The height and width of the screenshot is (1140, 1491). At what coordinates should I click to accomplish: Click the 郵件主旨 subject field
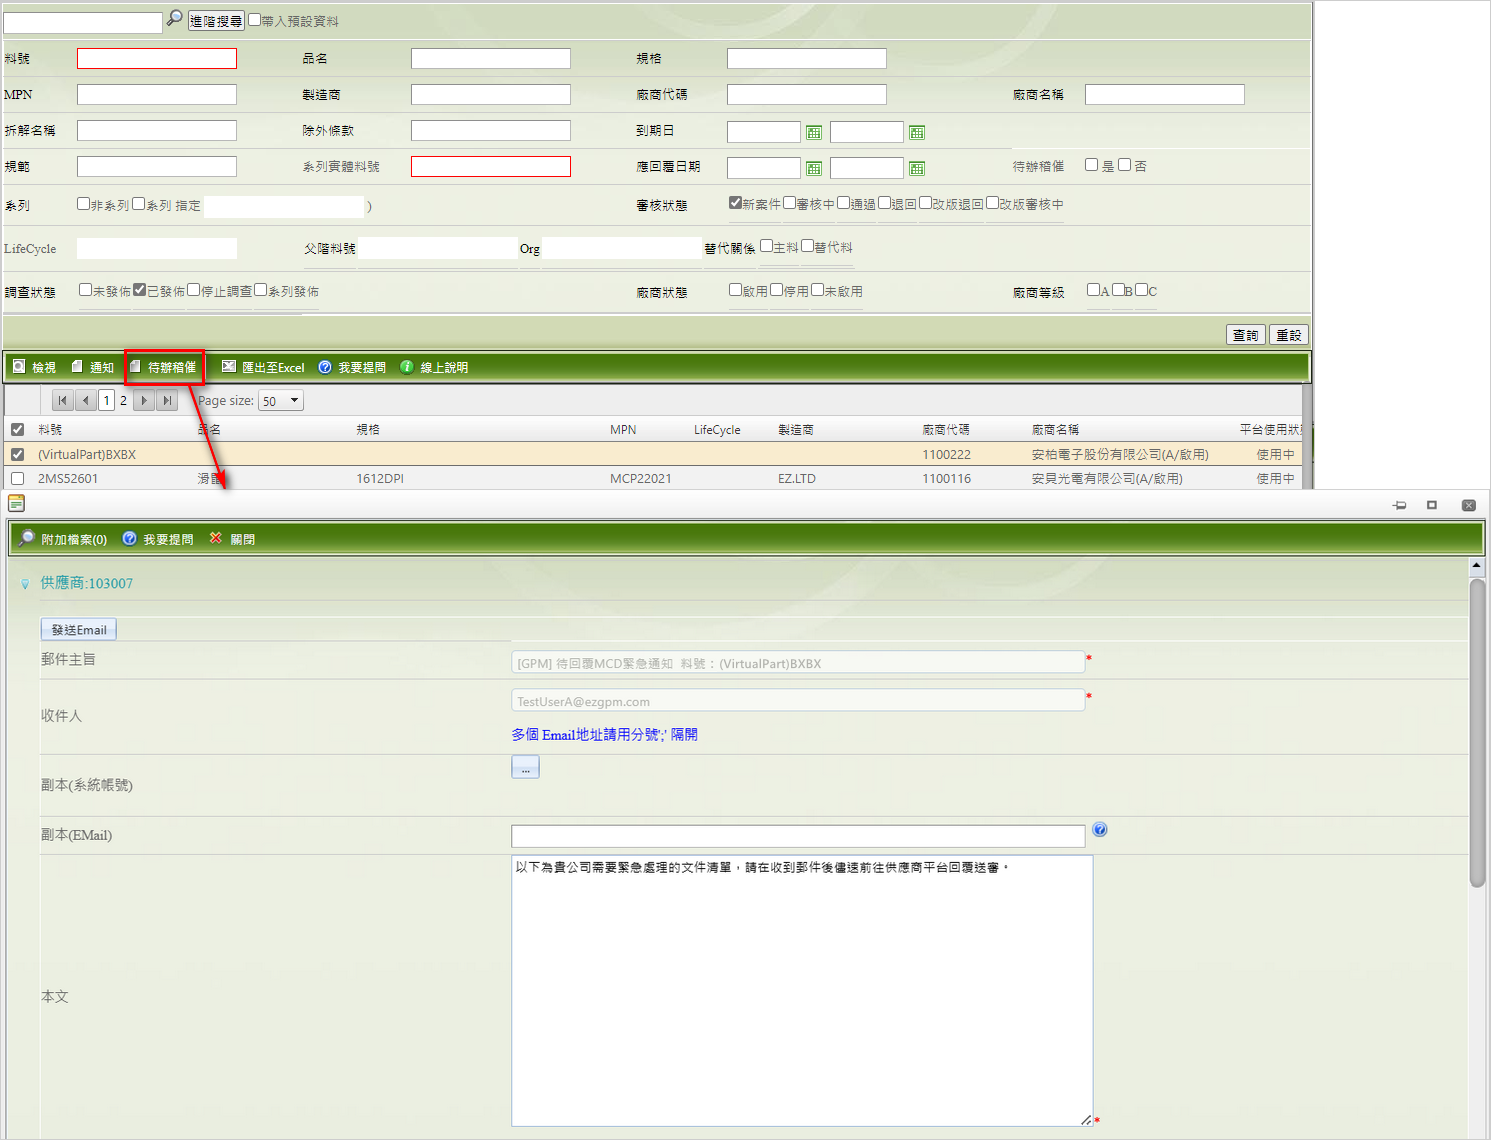click(x=798, y=663)
